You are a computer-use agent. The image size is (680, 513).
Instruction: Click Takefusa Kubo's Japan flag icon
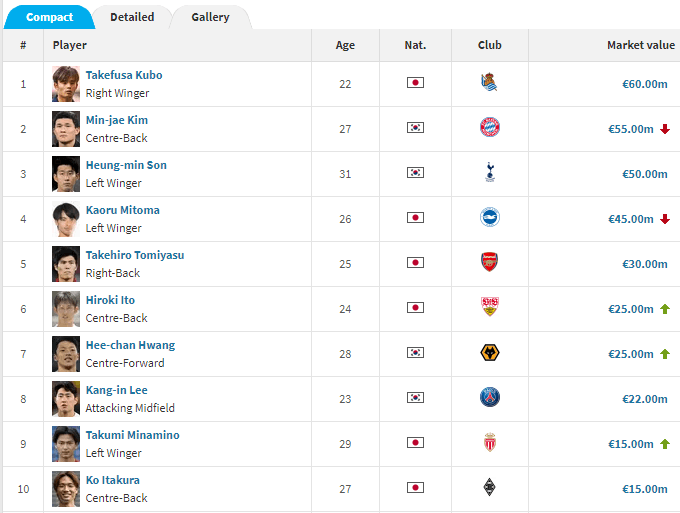coord(415,83)
